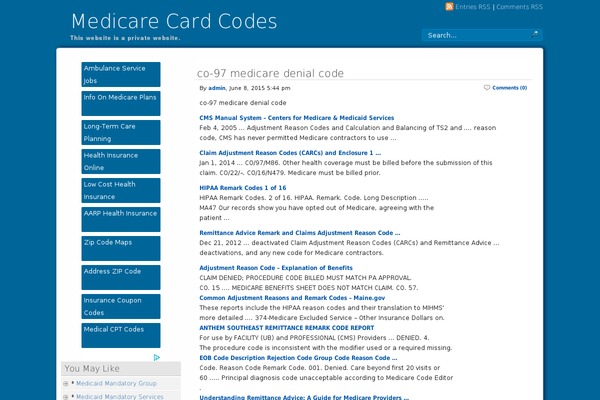Open Common Adjustment Reasons Maine.gov link

click(x=292, y=298)
